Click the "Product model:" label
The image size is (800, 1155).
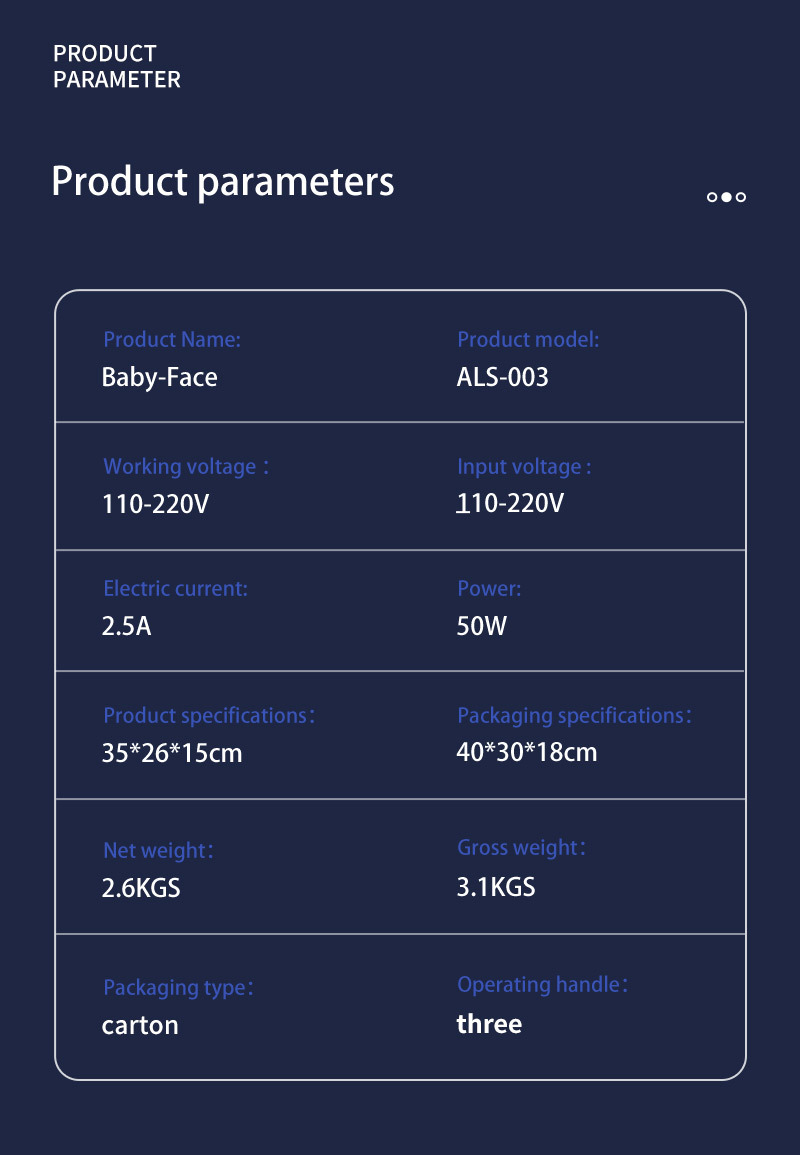coord(528,340)
